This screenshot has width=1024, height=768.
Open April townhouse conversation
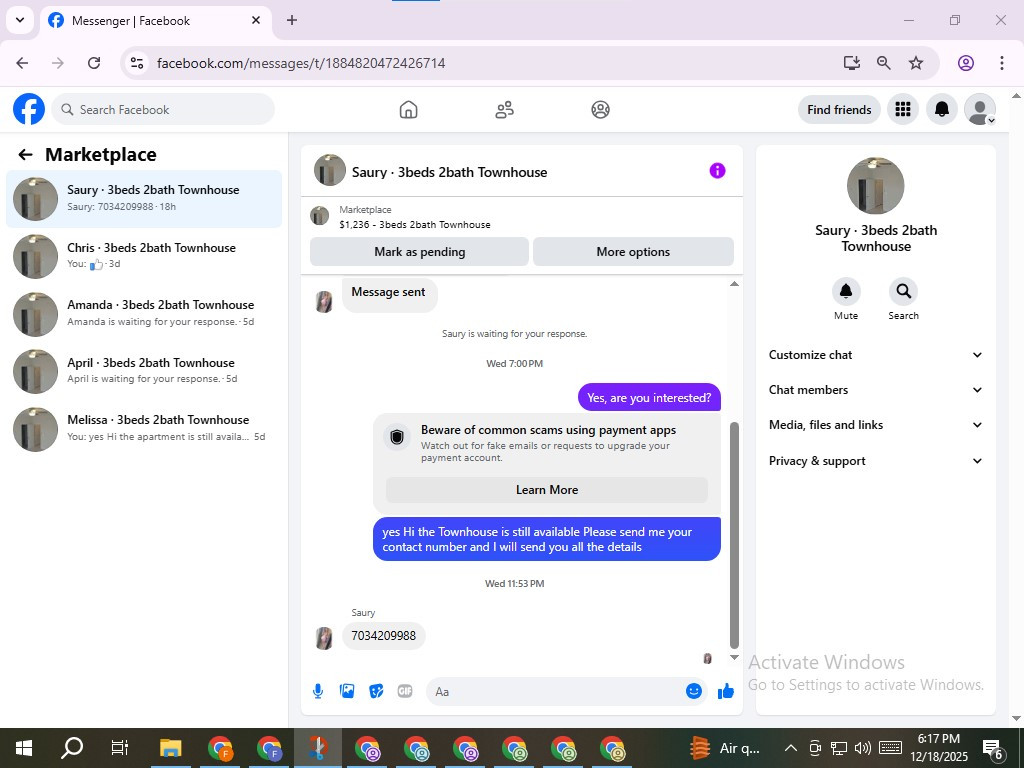(144, 371)
